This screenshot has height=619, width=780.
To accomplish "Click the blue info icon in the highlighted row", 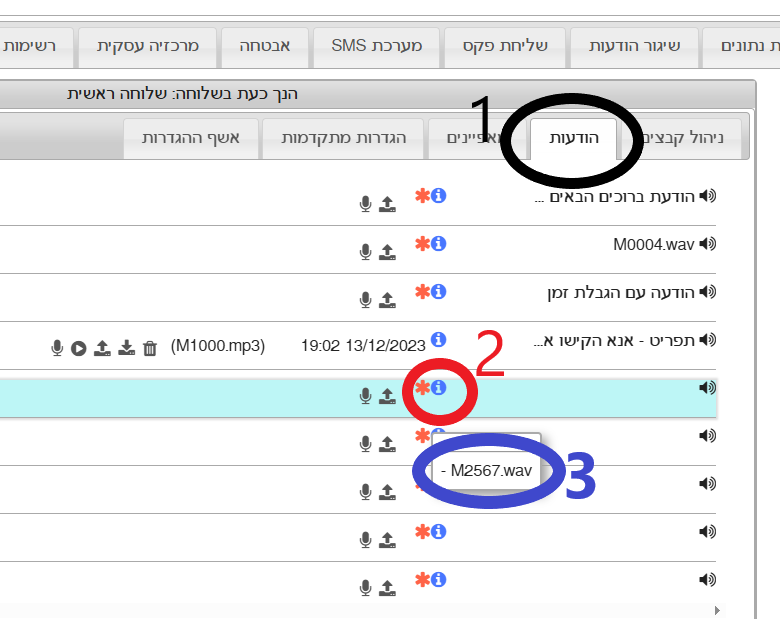I will pyautogui.click(x=438, y=388).
